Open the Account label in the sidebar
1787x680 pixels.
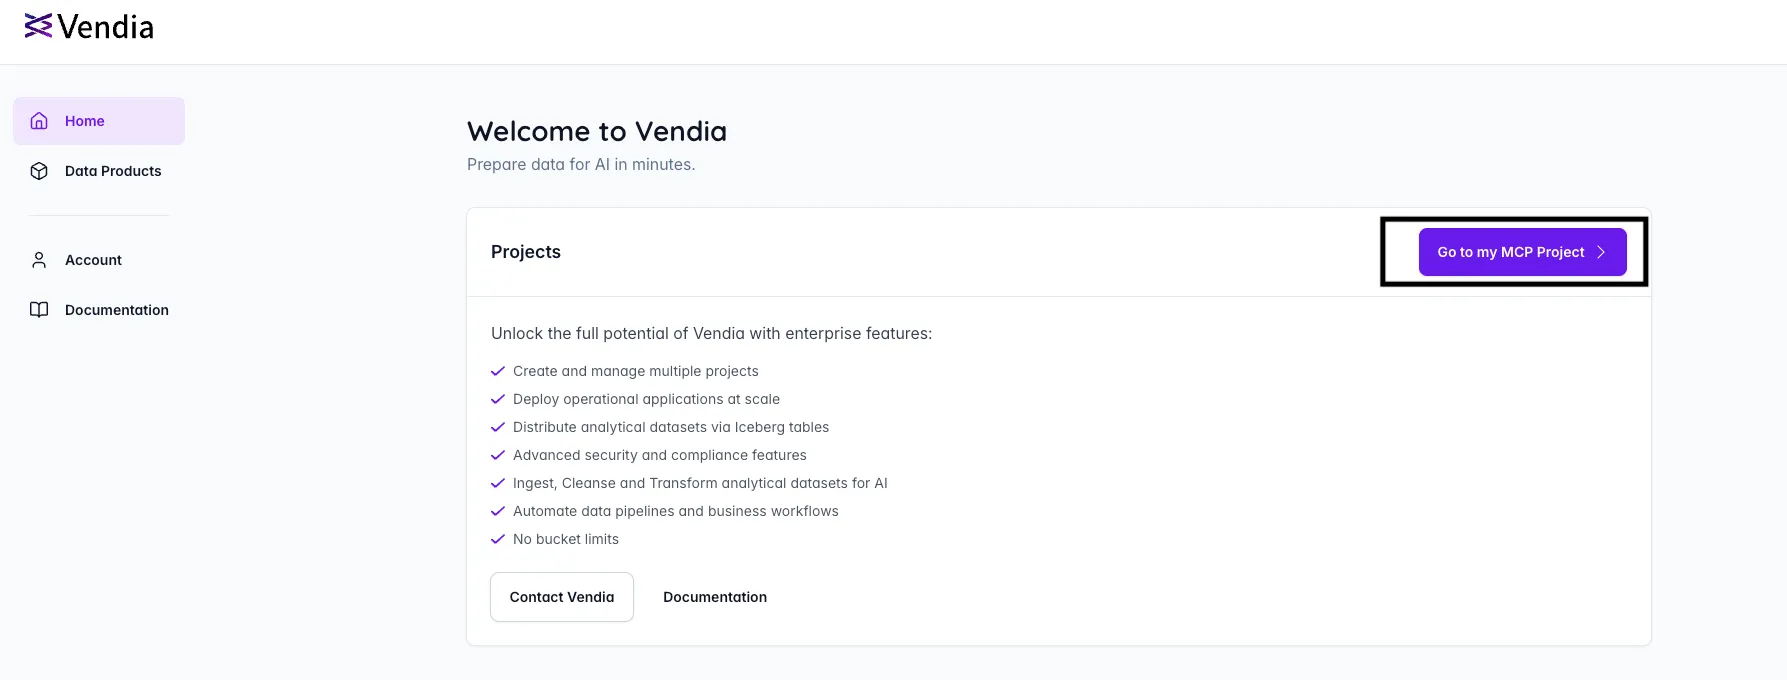coord(93,260)
